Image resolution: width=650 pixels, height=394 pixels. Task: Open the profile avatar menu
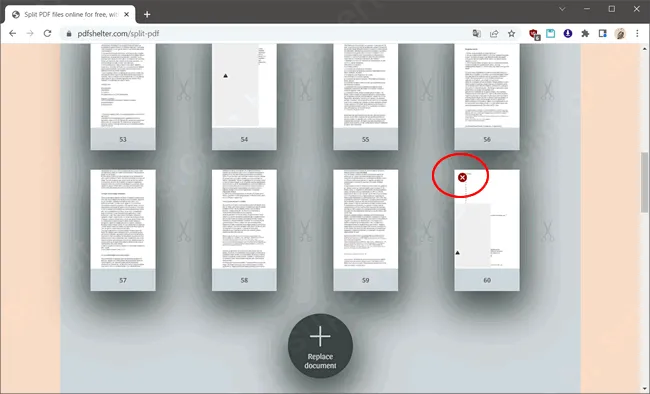[620, 34]
